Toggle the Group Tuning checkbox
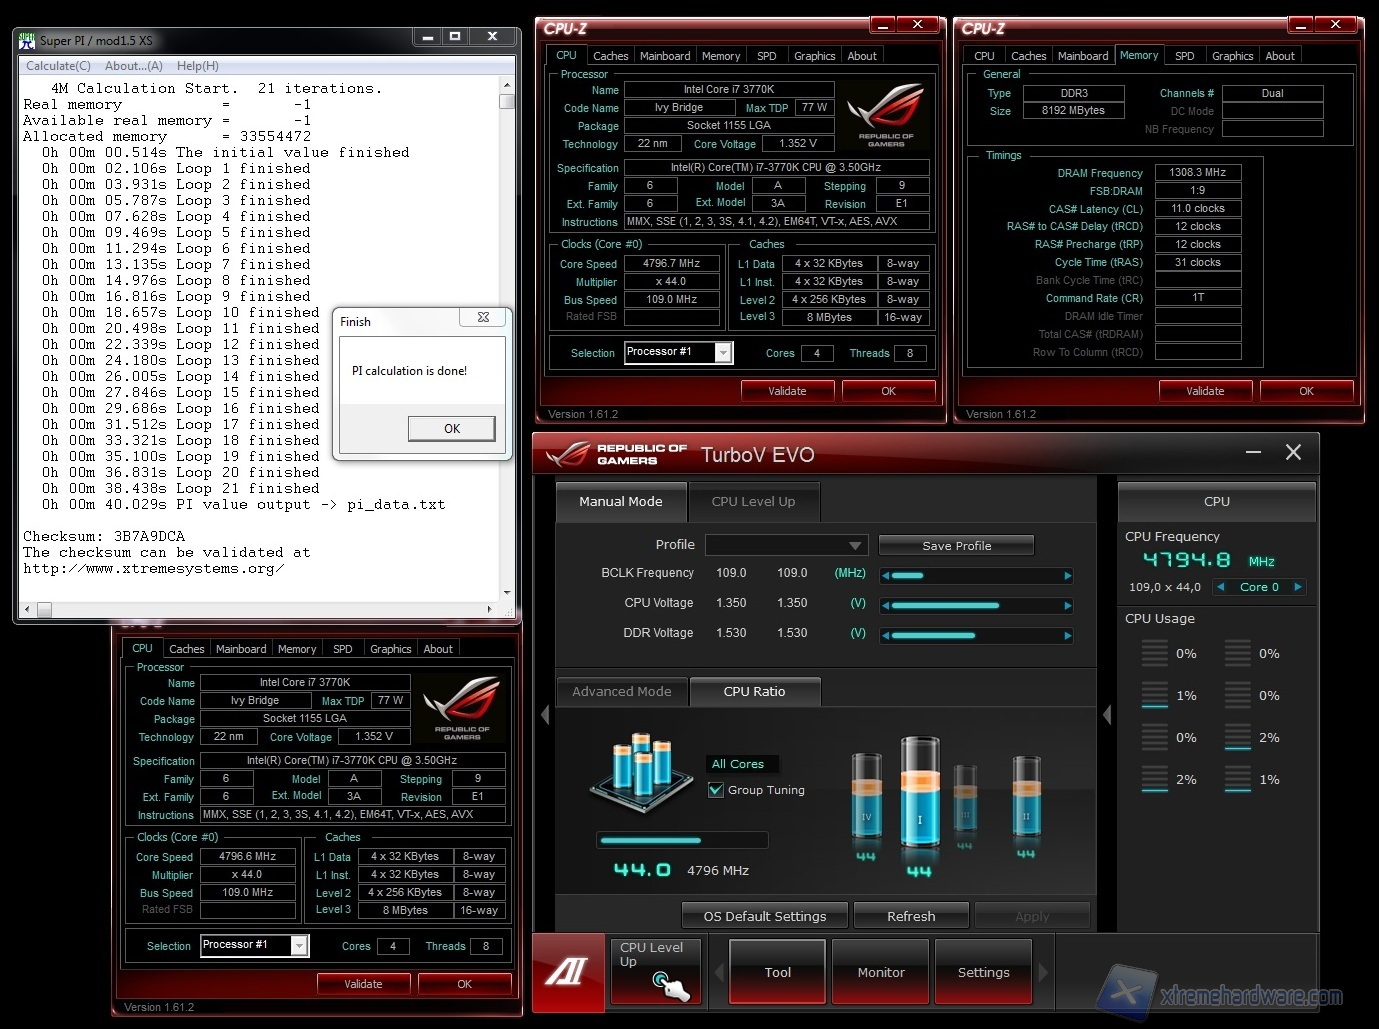Image resolution: width=1379 pixels, height=1029 pixels. [716, 790]
